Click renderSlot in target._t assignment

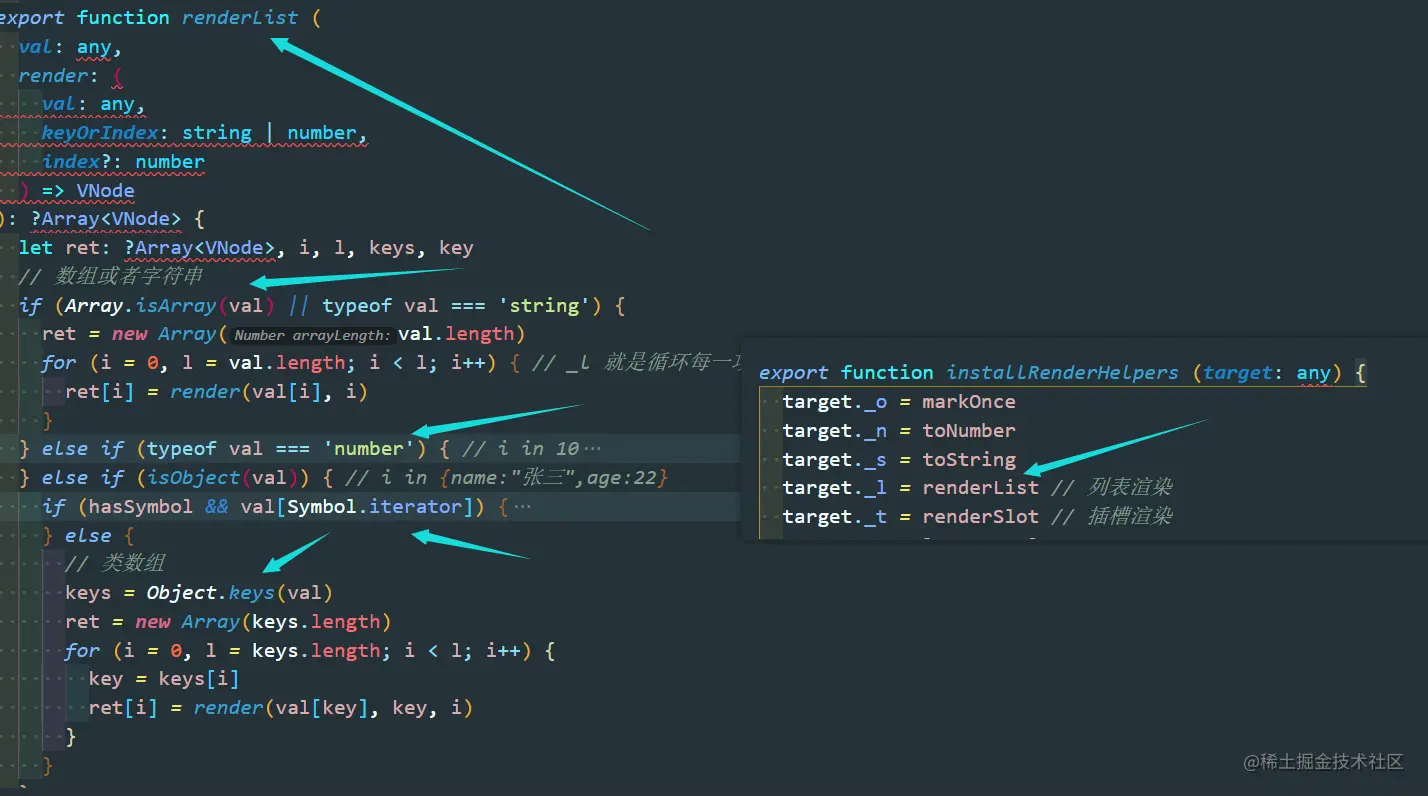(981, 517)
